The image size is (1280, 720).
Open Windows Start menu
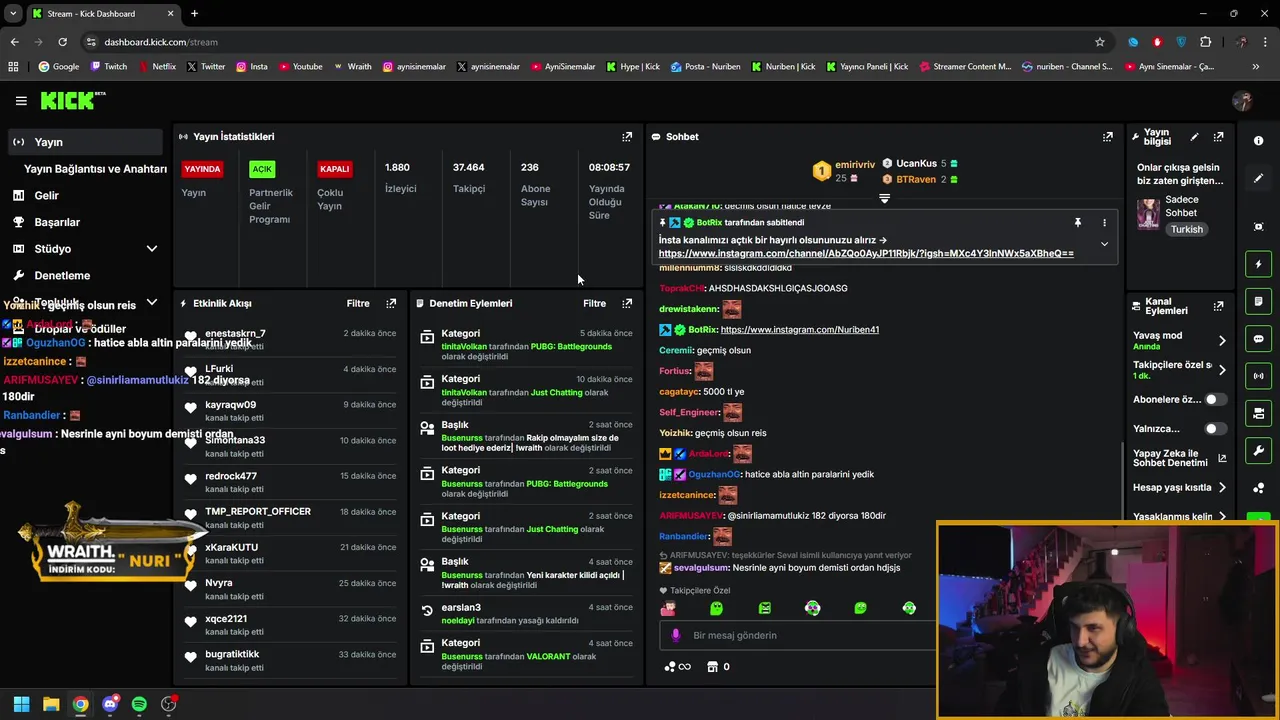[21, 704]
